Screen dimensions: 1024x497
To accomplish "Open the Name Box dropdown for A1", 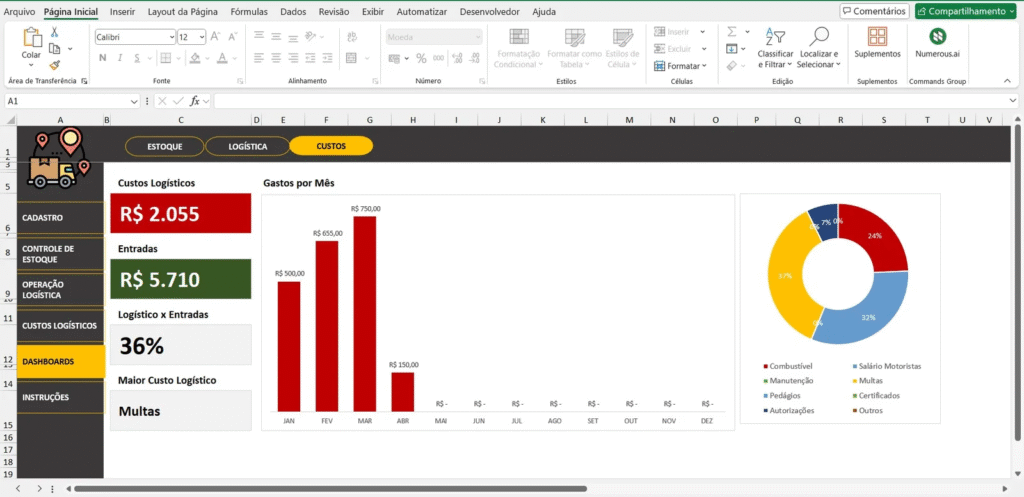I will tap(134, 101).
